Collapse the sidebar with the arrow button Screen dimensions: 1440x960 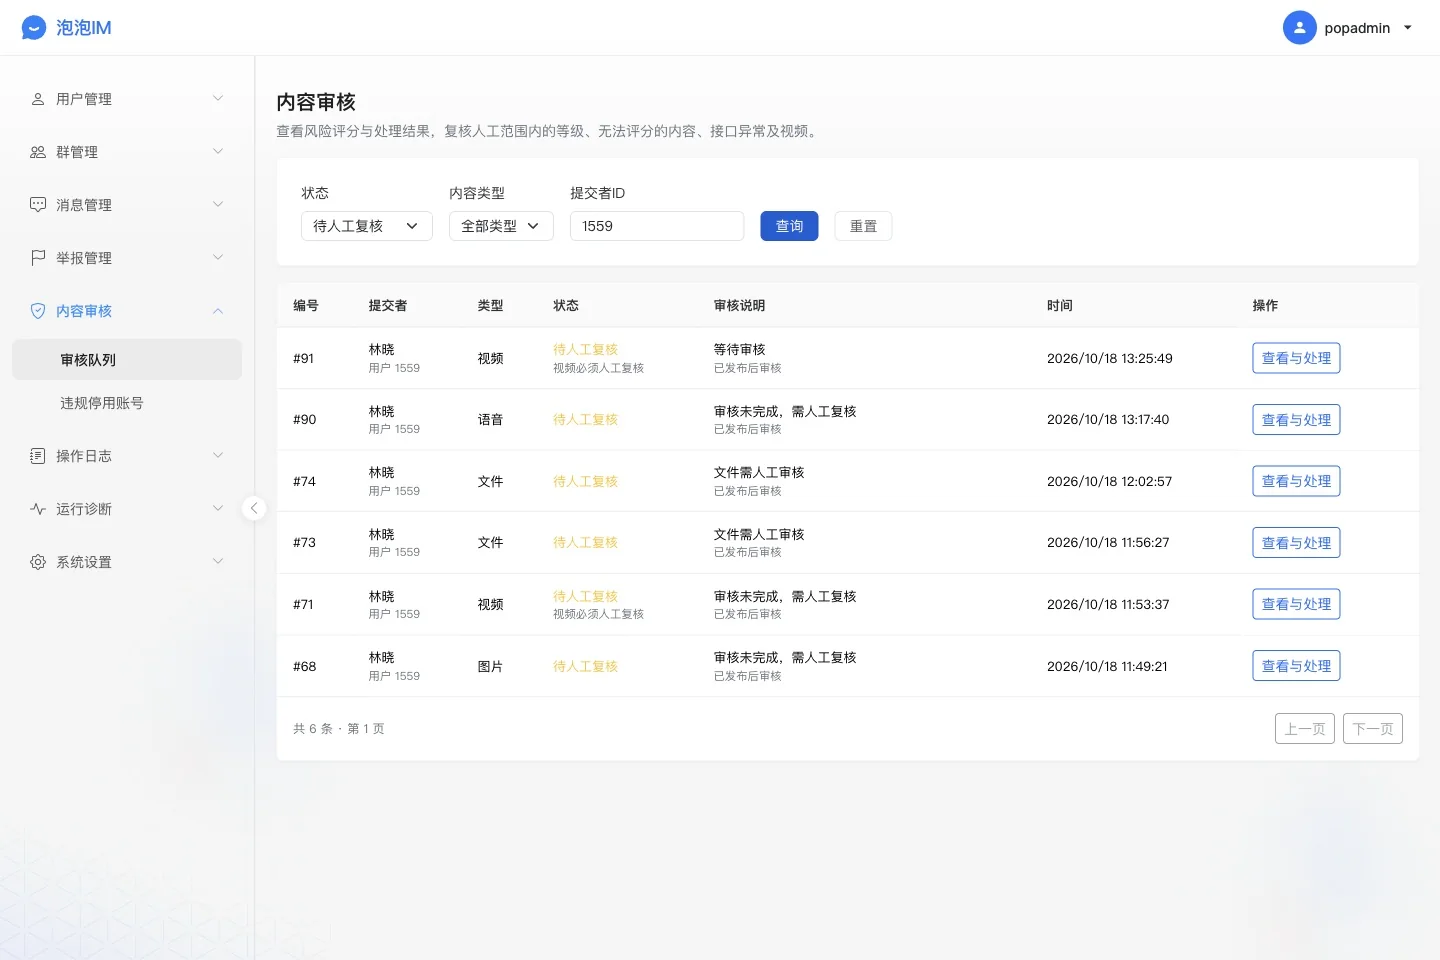tap(254, 508)
